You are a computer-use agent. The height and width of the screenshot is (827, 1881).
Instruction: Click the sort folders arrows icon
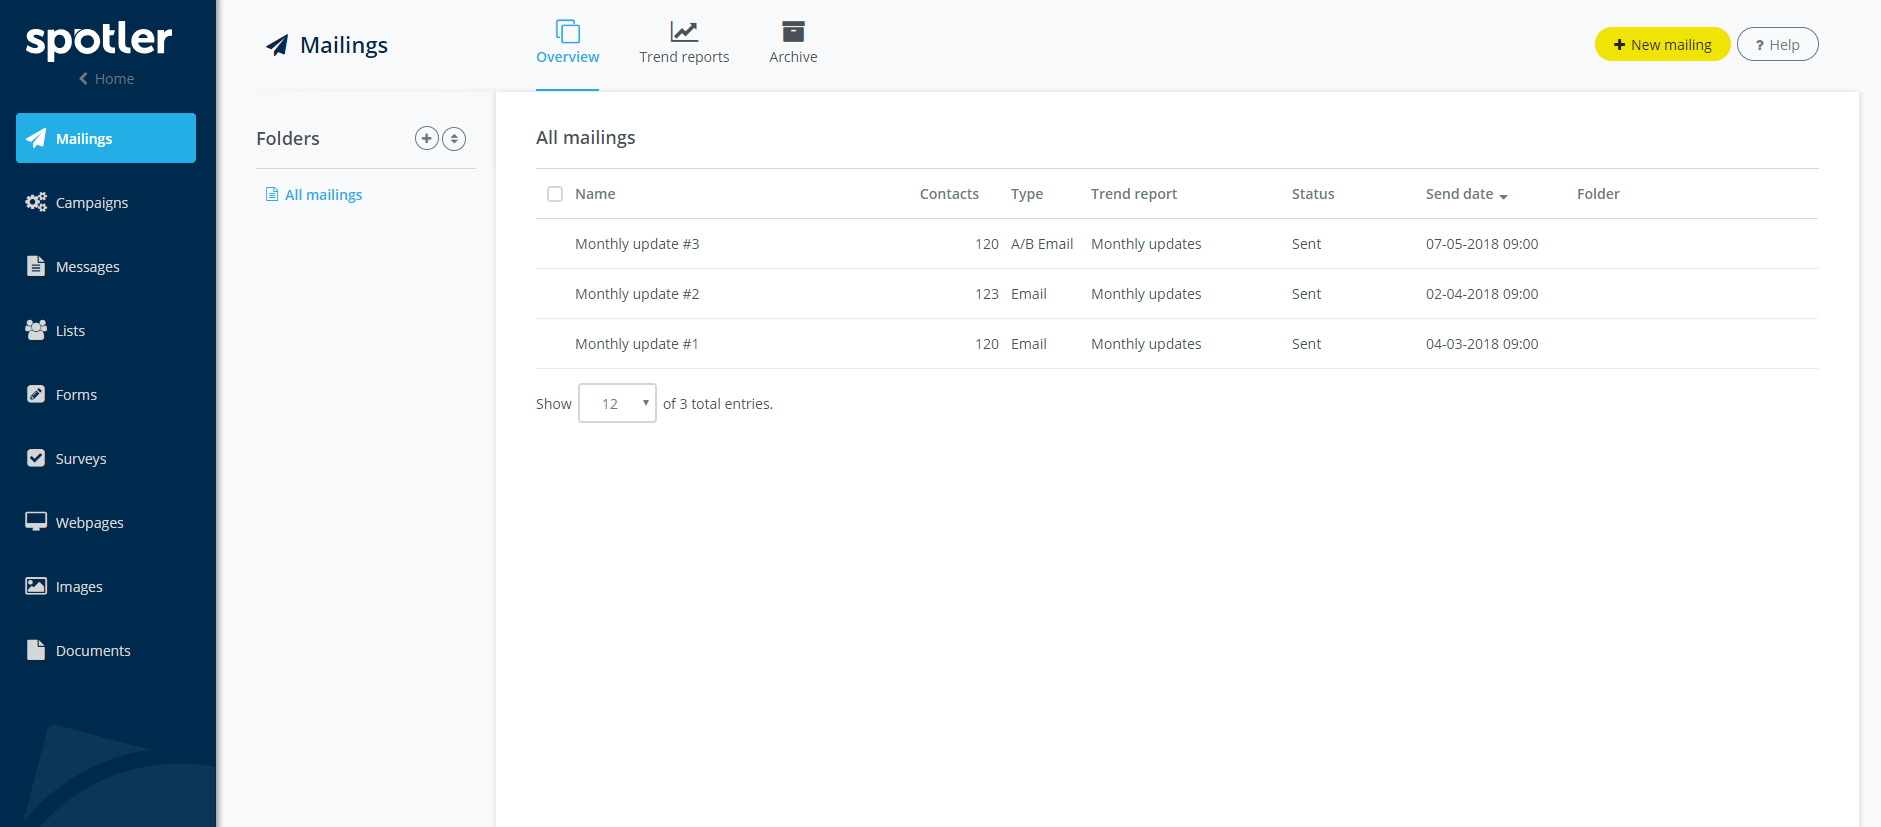454,139
